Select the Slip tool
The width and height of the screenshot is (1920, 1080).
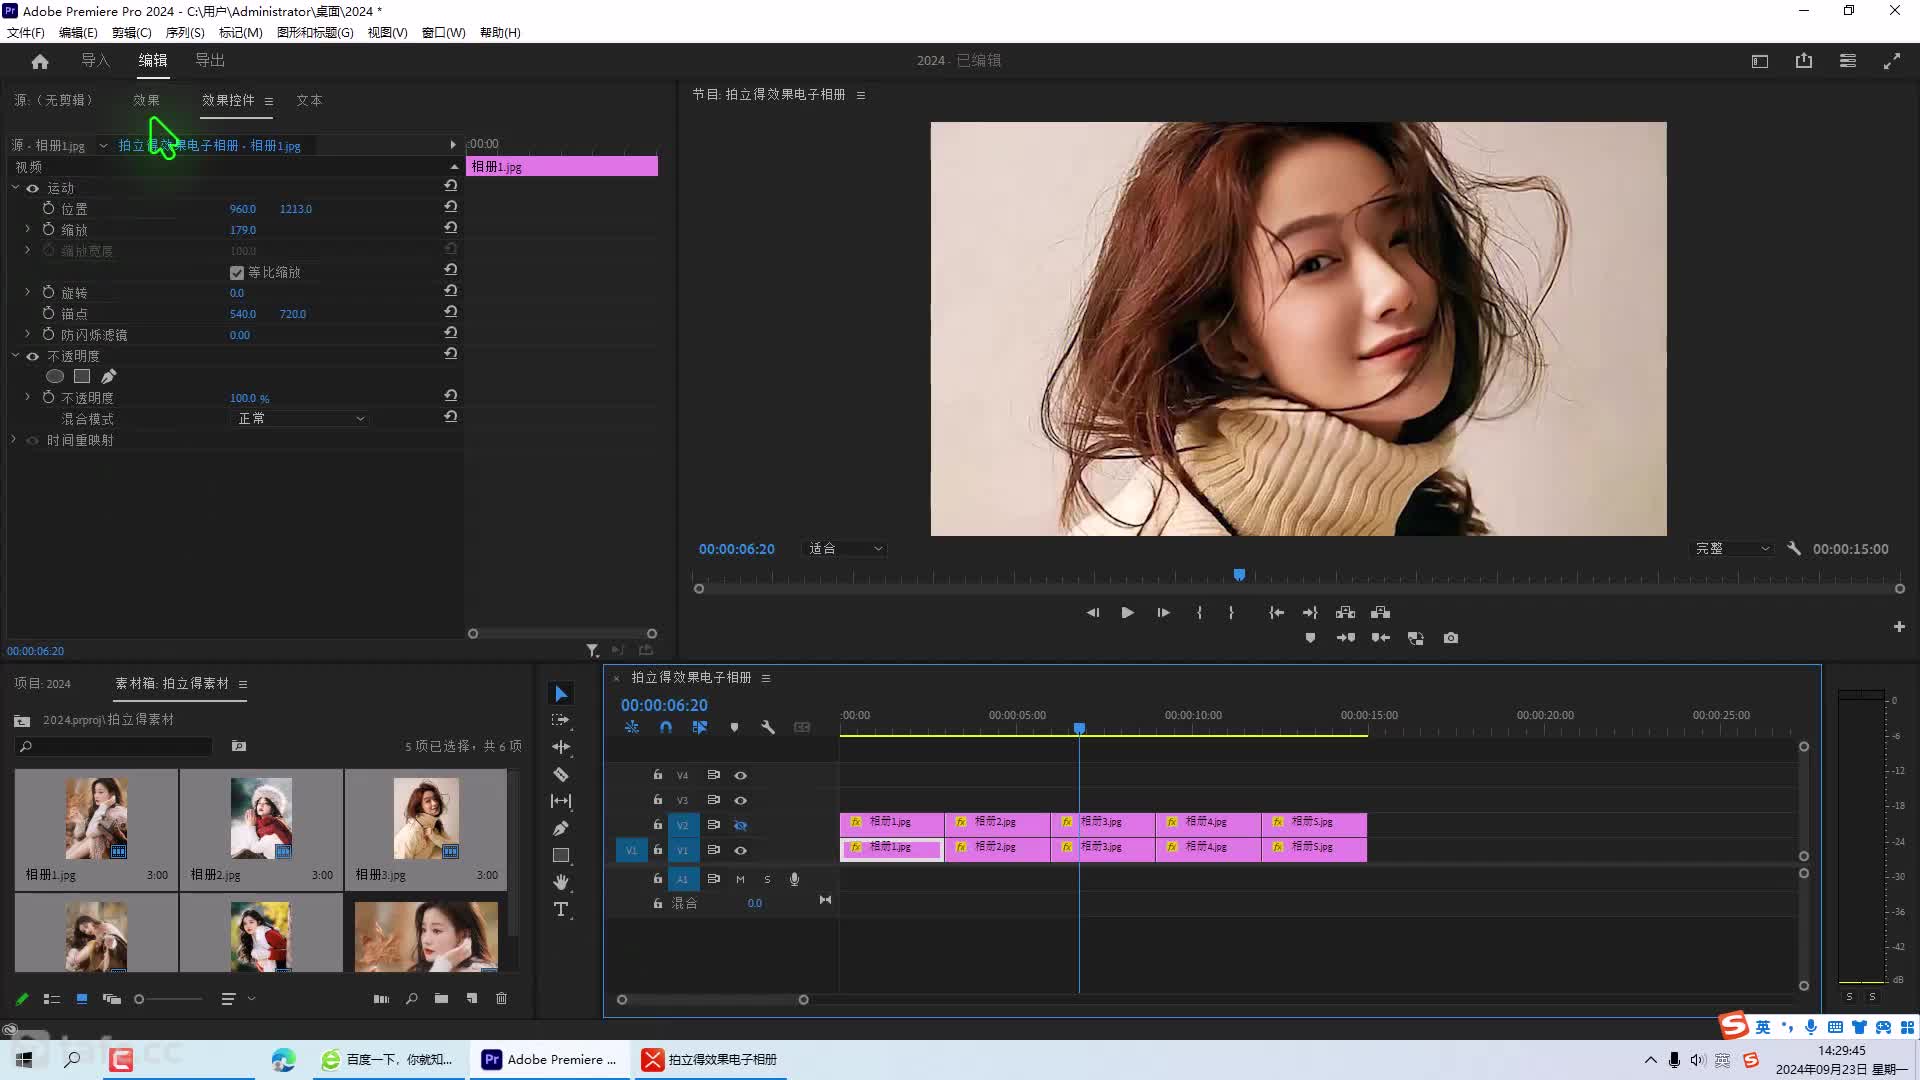pyautogui.click(x=561, y=801)
